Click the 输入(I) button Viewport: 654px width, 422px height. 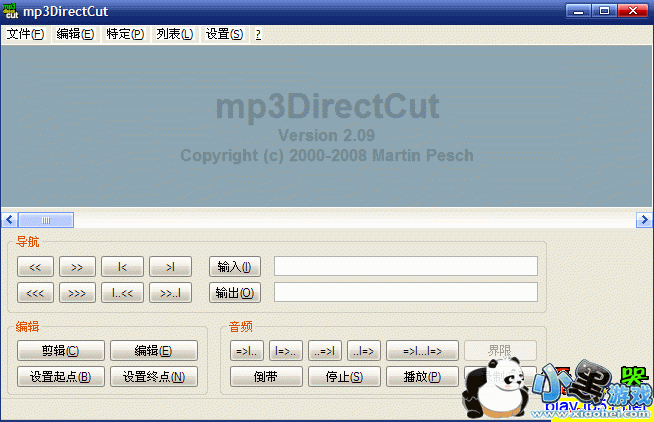point(235,266)
